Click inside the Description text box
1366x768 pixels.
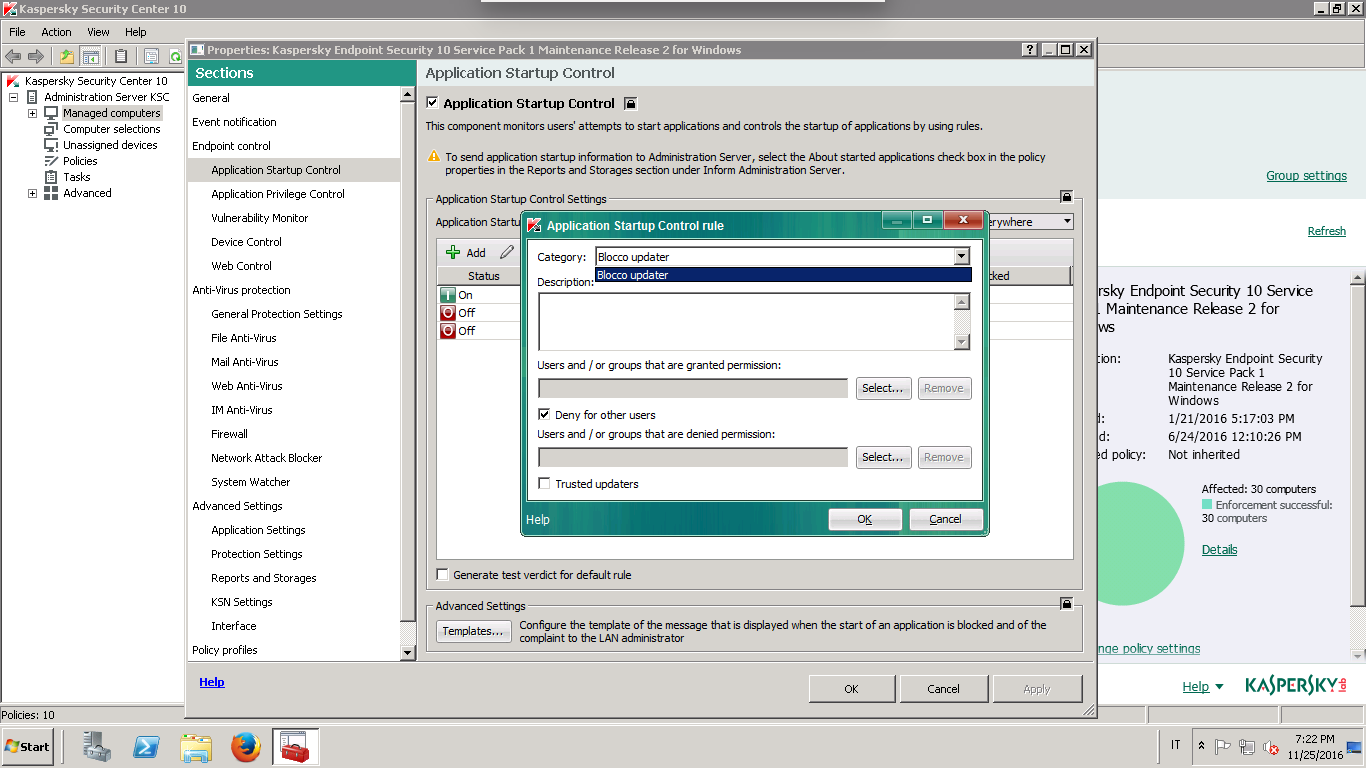745,322
